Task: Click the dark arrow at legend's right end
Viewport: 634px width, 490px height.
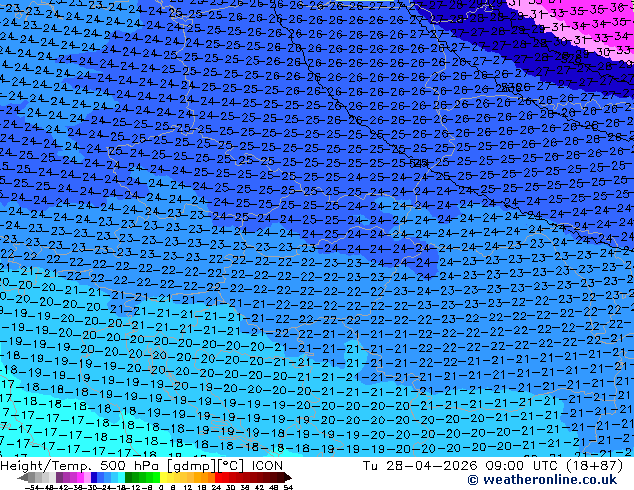Action: click(287, 477)
